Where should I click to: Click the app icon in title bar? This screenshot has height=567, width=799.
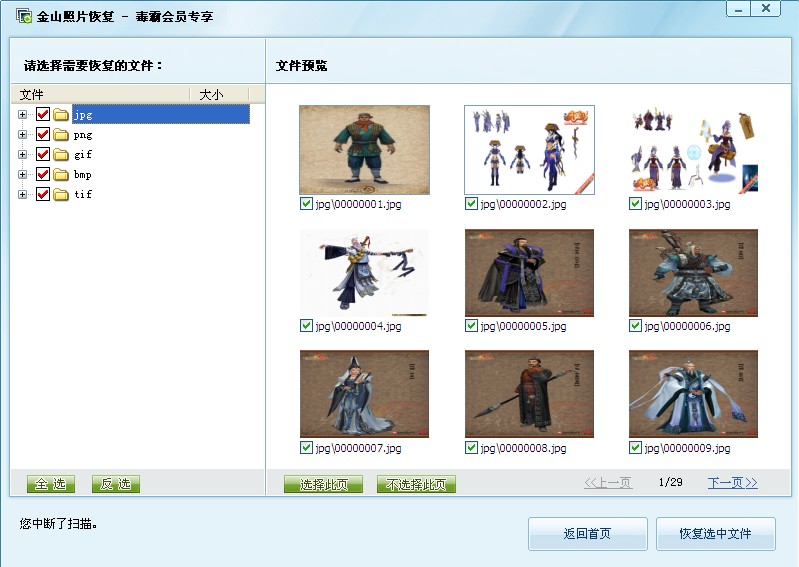[x=24, y=16]
